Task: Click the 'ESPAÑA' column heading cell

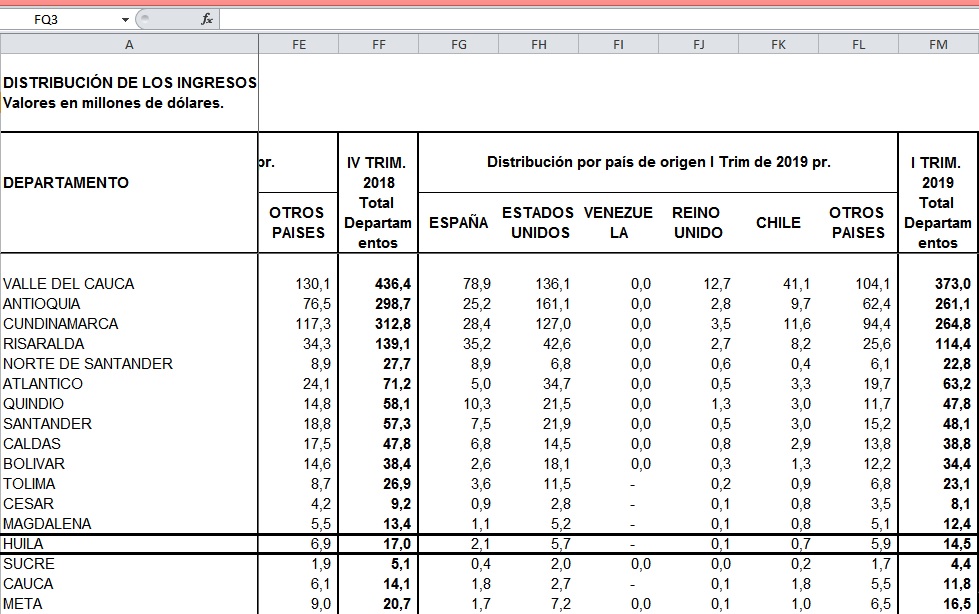Action: (x=458, y=222)
